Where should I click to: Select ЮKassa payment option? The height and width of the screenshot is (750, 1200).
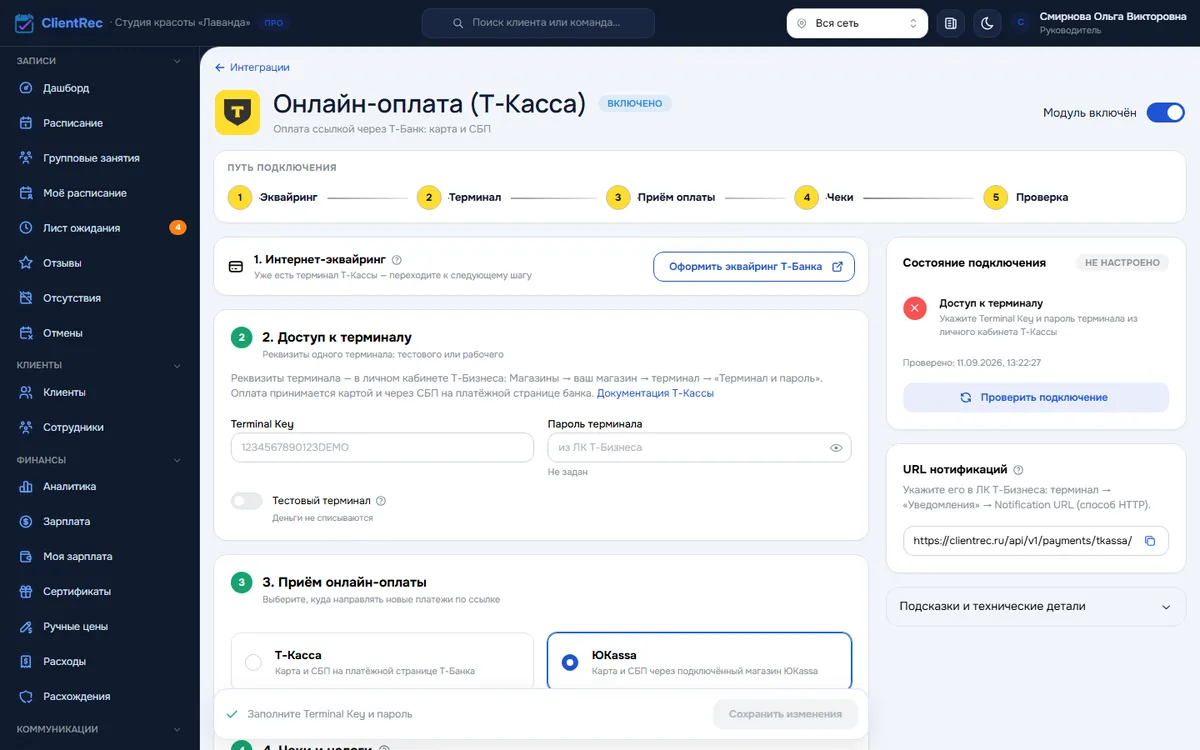point(699,662)
